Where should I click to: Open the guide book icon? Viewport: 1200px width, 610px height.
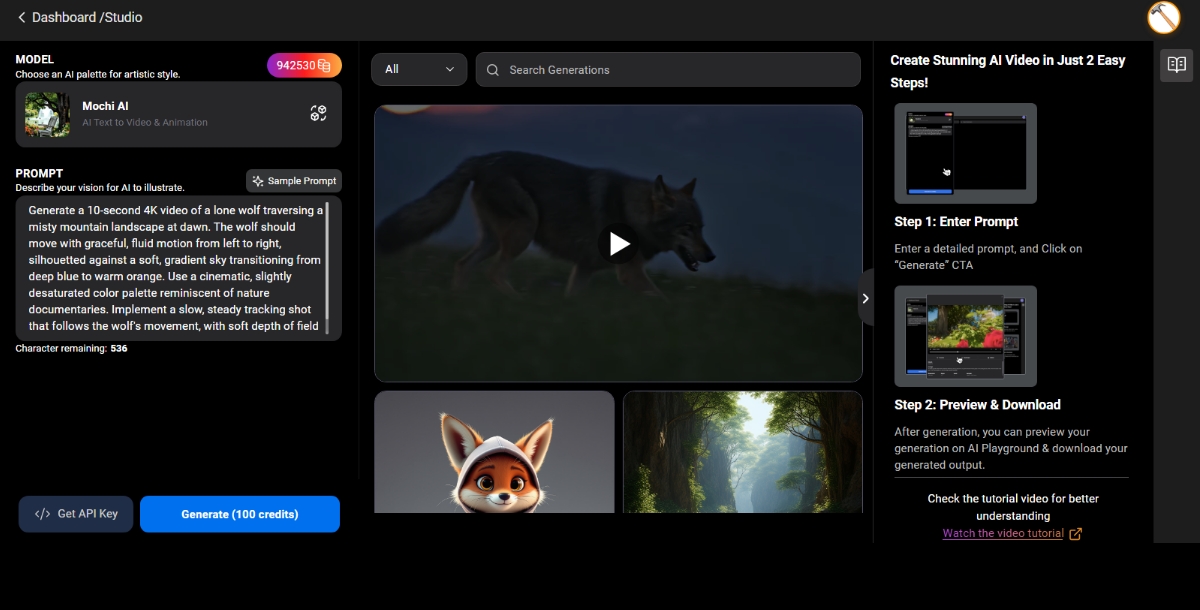1177,65
